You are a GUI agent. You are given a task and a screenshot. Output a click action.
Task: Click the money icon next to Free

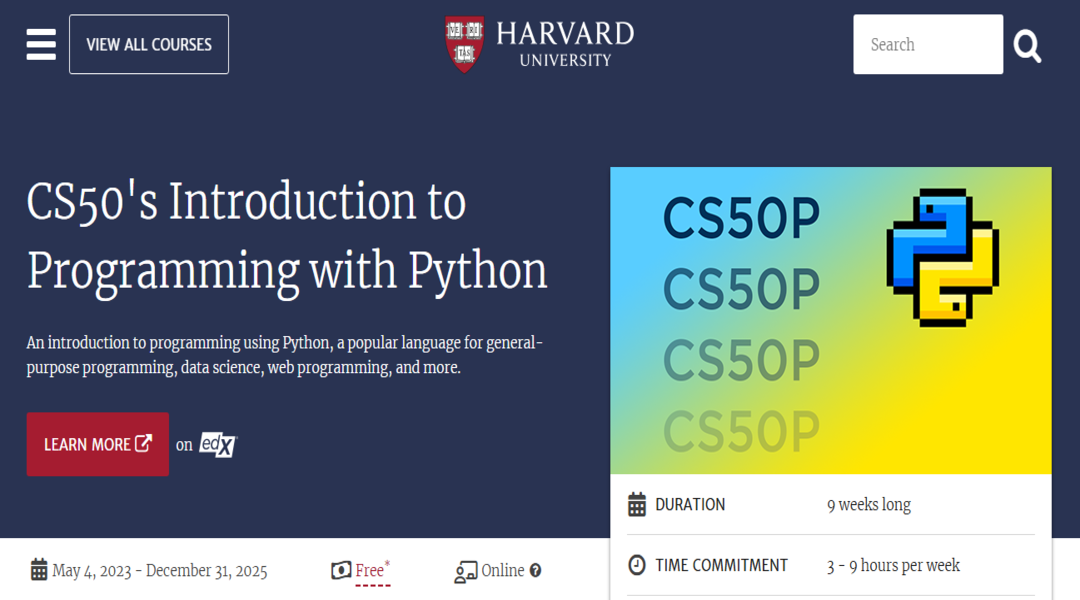click(x=341, y=570)
